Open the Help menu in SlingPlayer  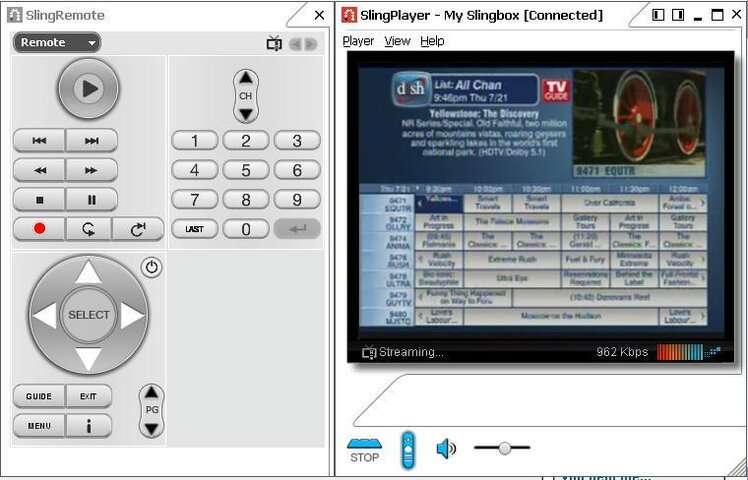click(432, 42)
